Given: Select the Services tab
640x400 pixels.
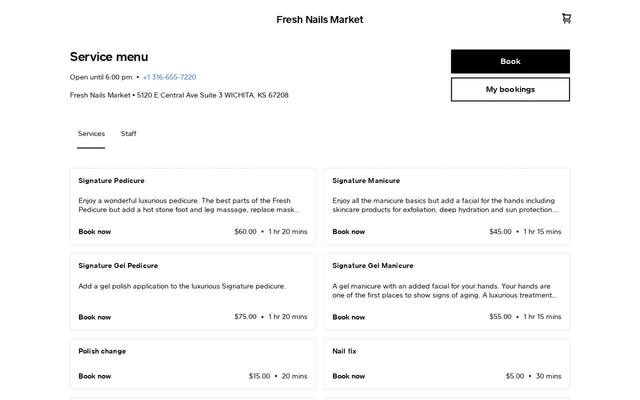Looking at the screenshot, I should click(x=91, y=133).
